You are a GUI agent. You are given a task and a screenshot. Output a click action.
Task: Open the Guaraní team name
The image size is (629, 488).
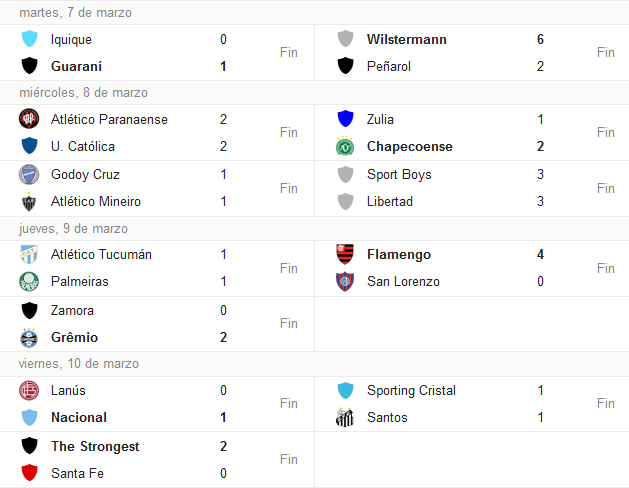76,66
